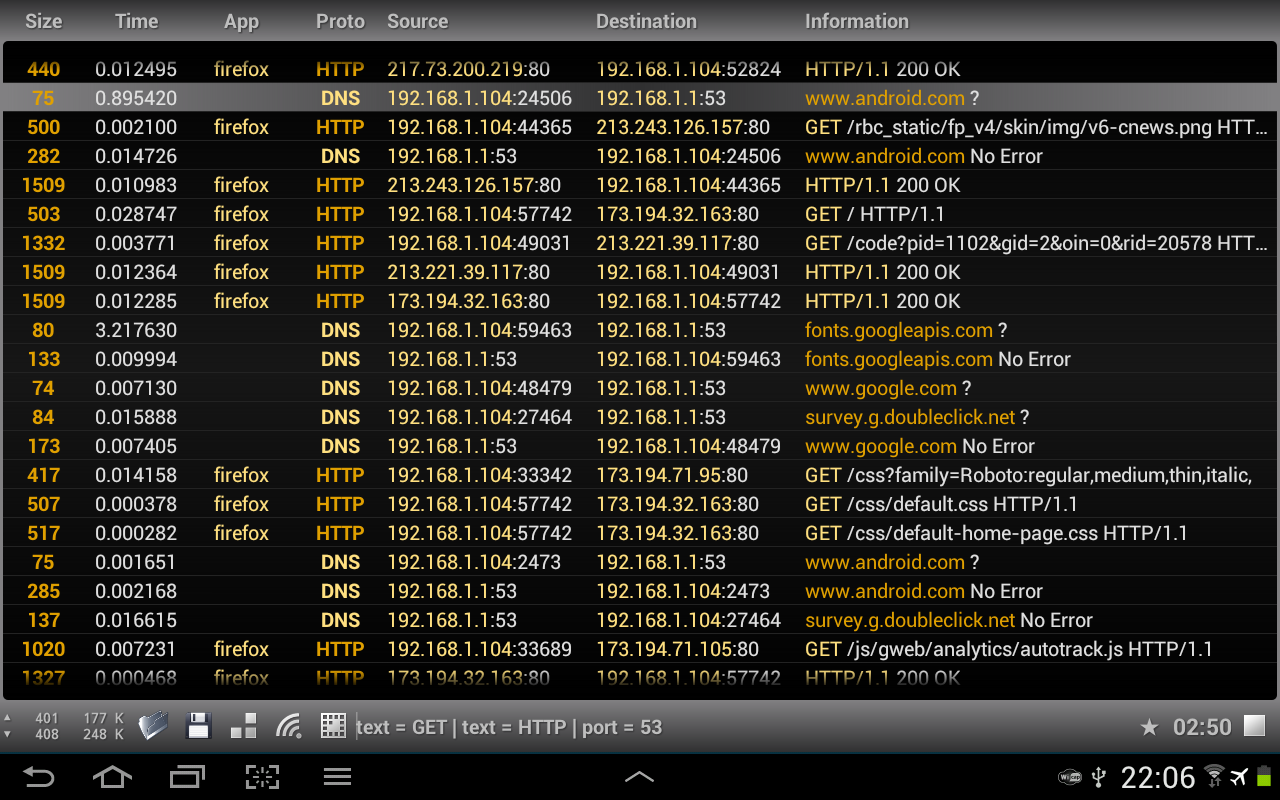Sort by the App column header
The width and height of the screenshot is (1280, 800).
coord(241,21)
